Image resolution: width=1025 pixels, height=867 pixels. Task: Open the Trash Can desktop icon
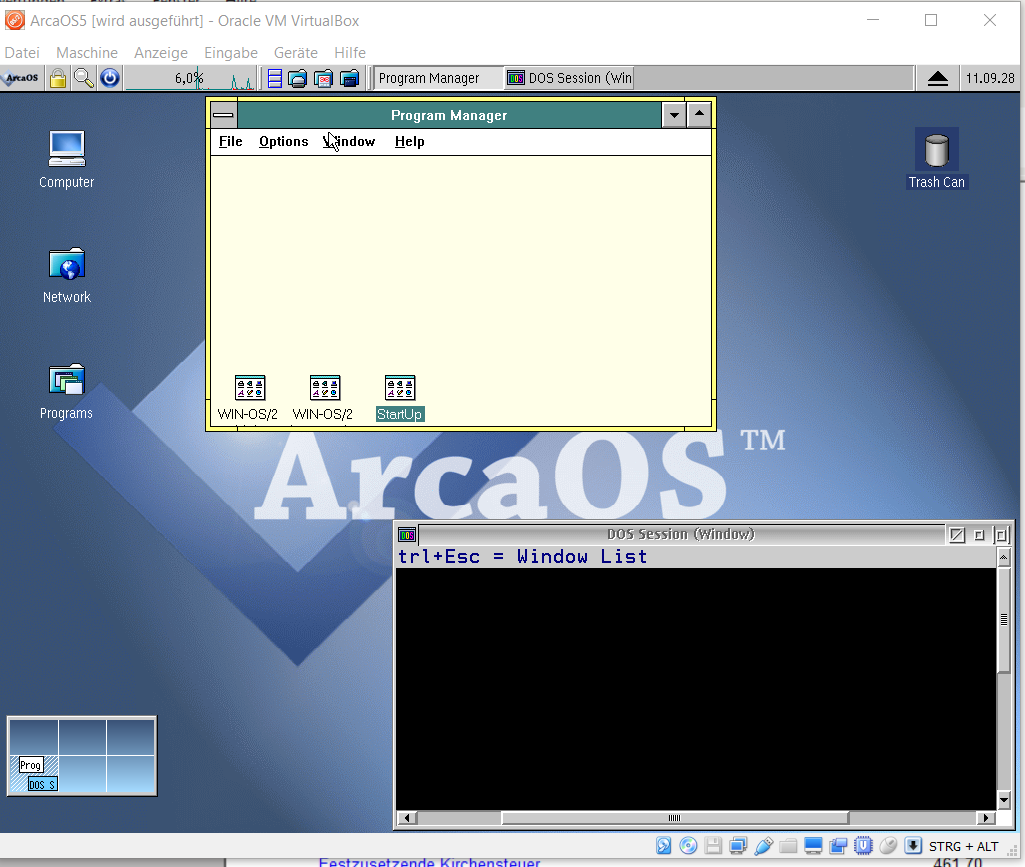(x=937, y=159)
